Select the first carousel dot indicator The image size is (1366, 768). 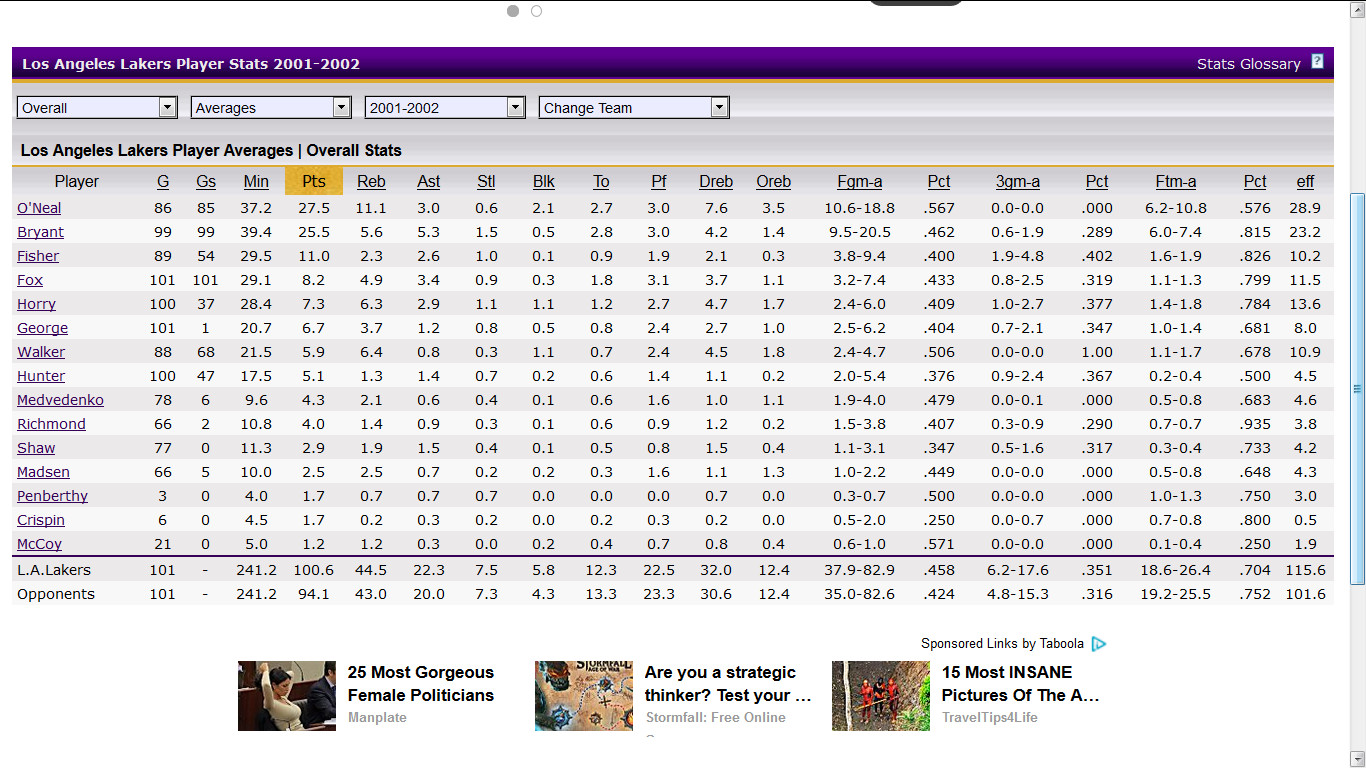(x=513, y=11)
